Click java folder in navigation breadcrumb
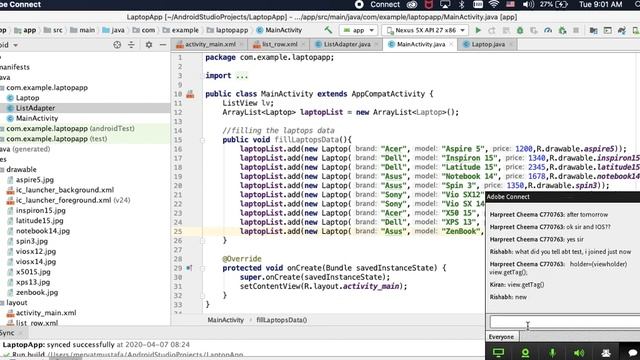640x360 pixels. pyautogui.click(x=113, y=30)
